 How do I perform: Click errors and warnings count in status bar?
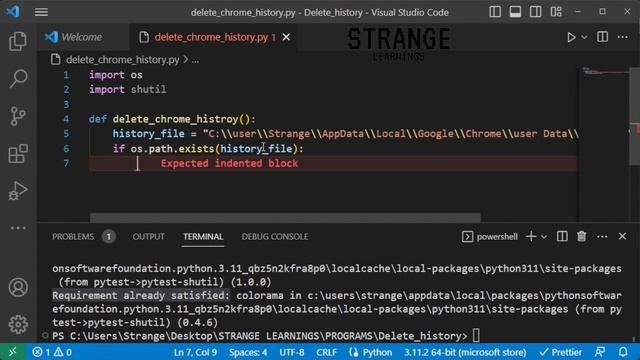point(52,352)
